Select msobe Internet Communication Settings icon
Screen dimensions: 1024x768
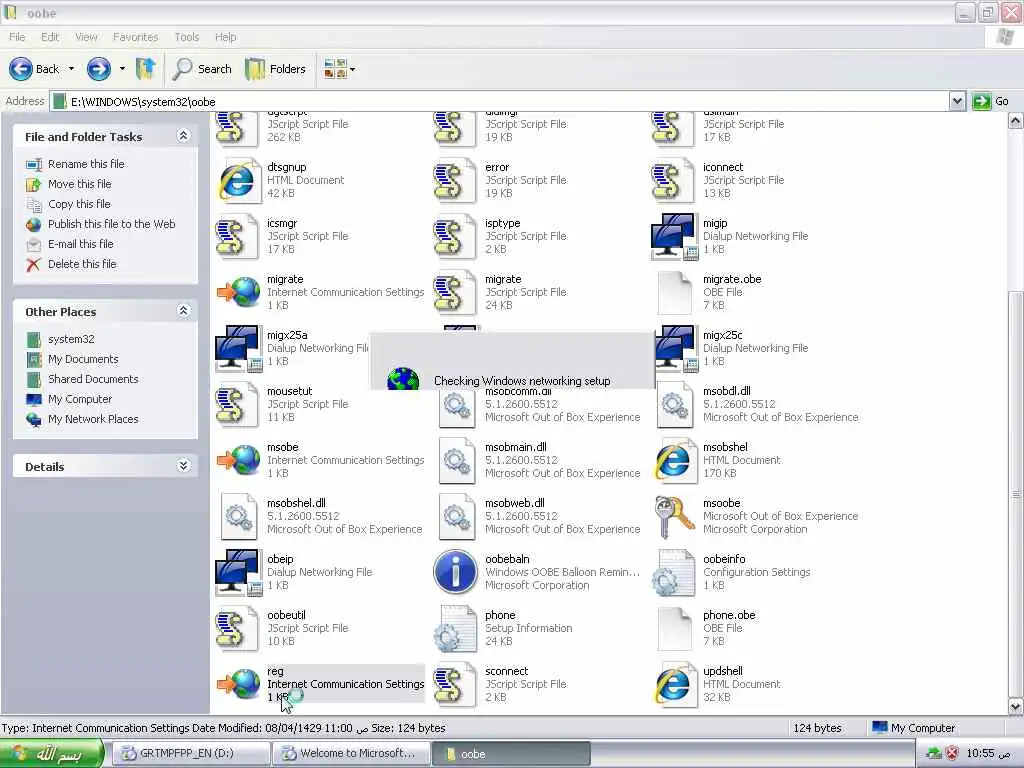[x=238, y=460]
